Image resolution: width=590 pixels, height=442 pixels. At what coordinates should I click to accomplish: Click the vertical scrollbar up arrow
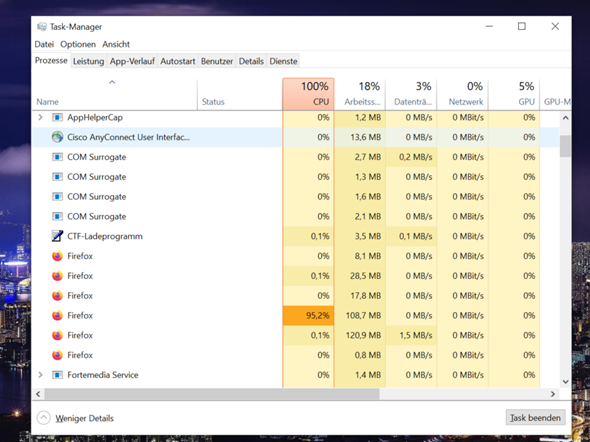[565, 118]
